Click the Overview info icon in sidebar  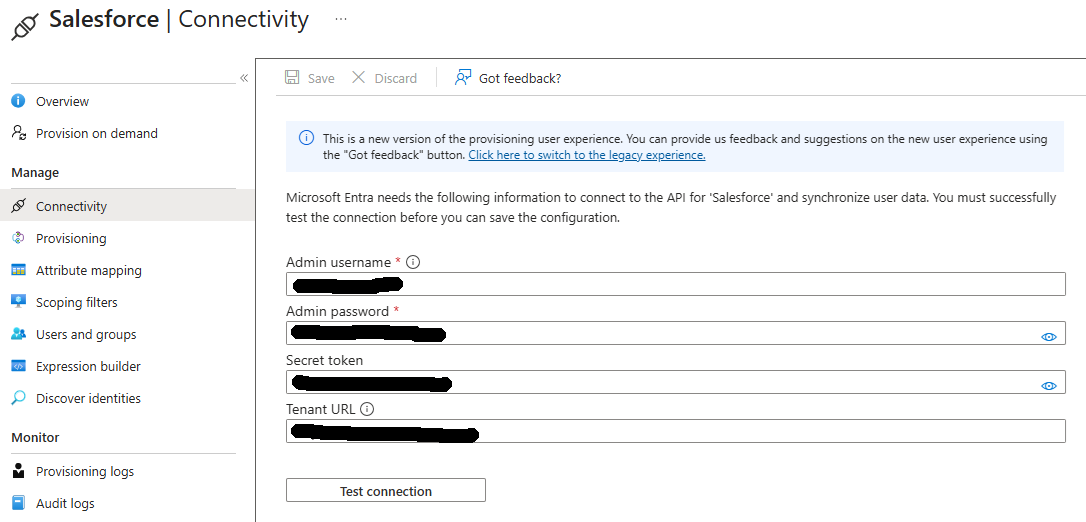point(18,101)
